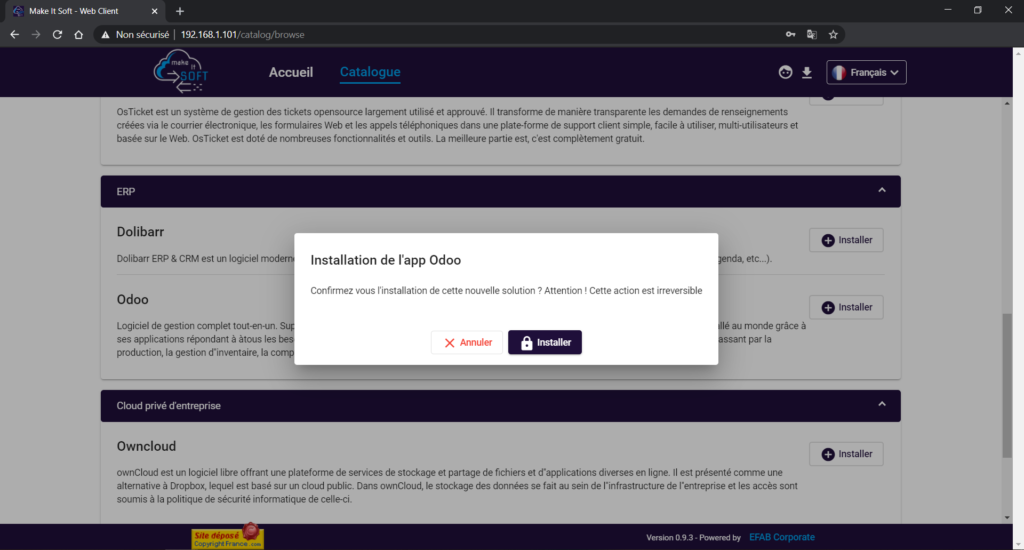1024x550 pixels.
Task: Click the inner scrollbar down arrow
Action: pos(1006,517)
